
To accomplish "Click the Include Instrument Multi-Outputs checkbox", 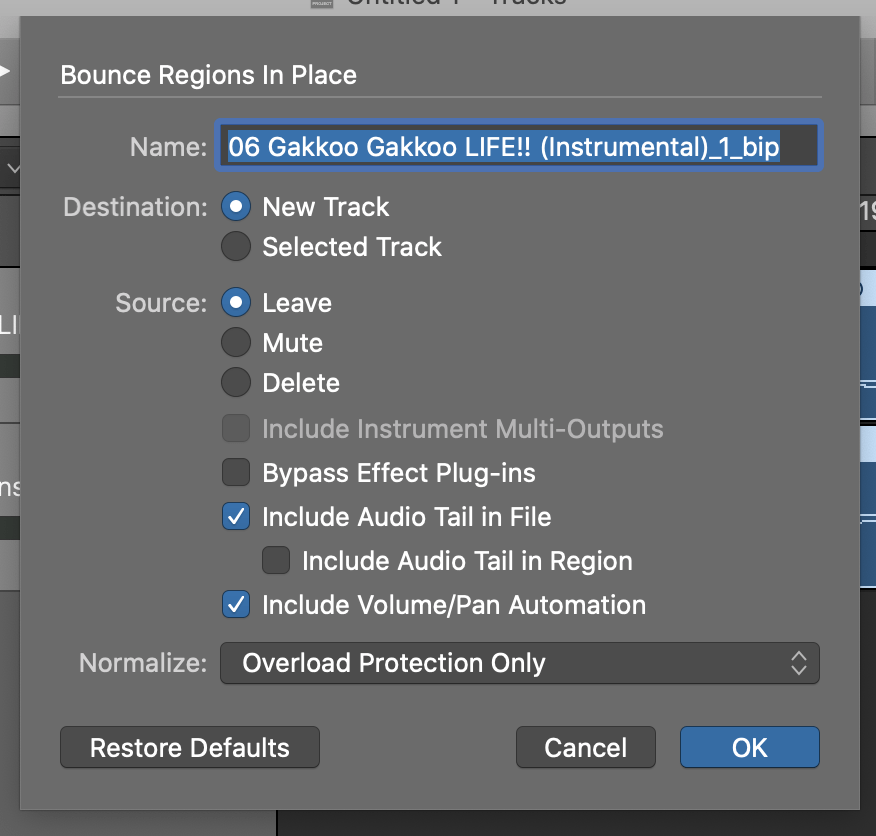I will point(236,430).
